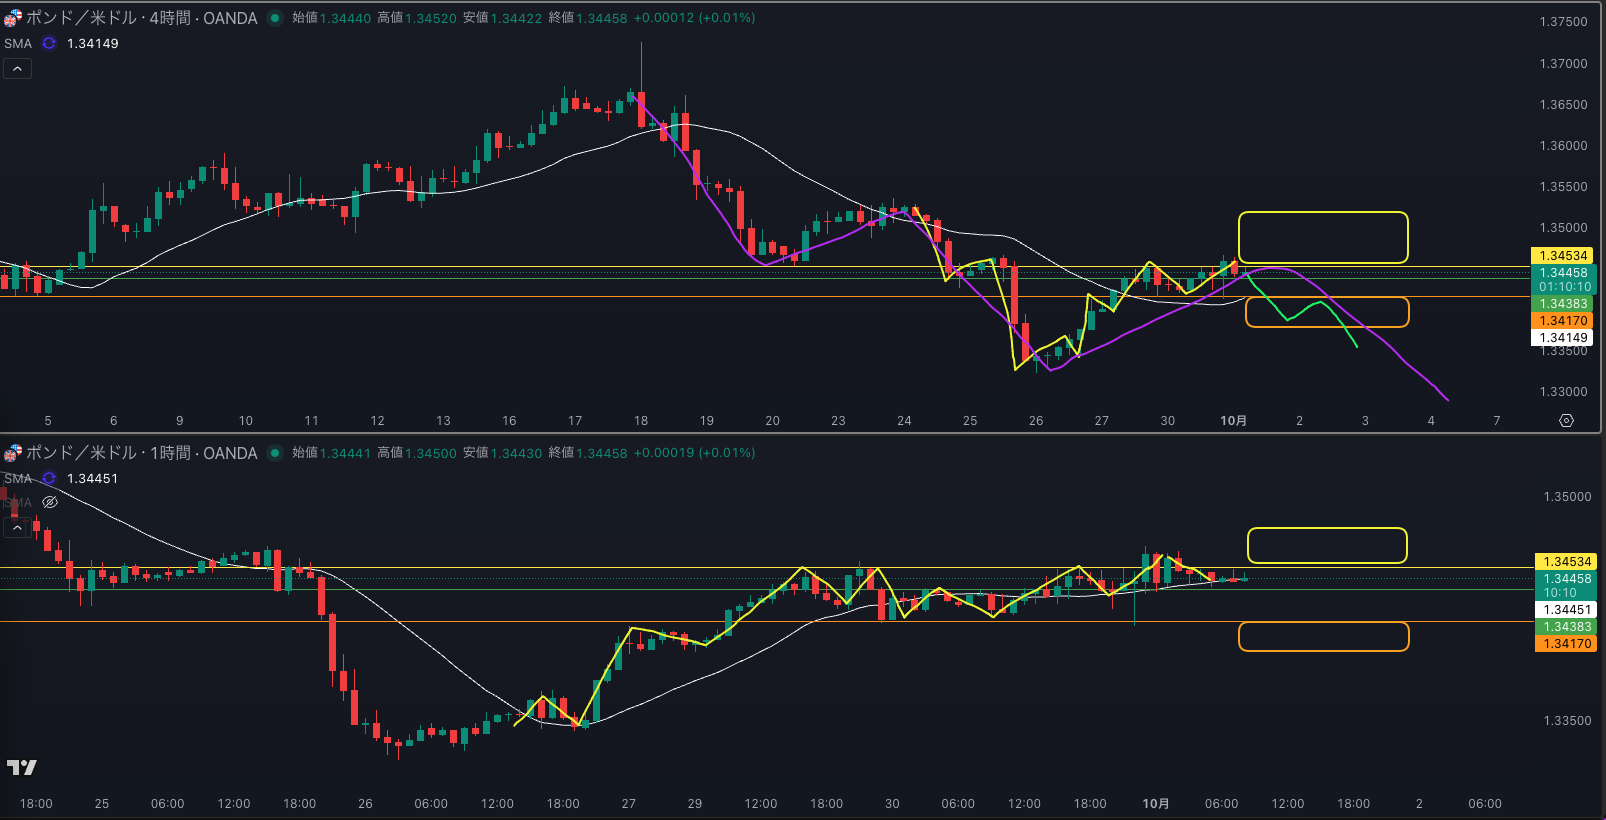This screenshot has width=1606, height=820.
Task: Click the currency flag icon in 1時間 chart
Action: point(13,453)
